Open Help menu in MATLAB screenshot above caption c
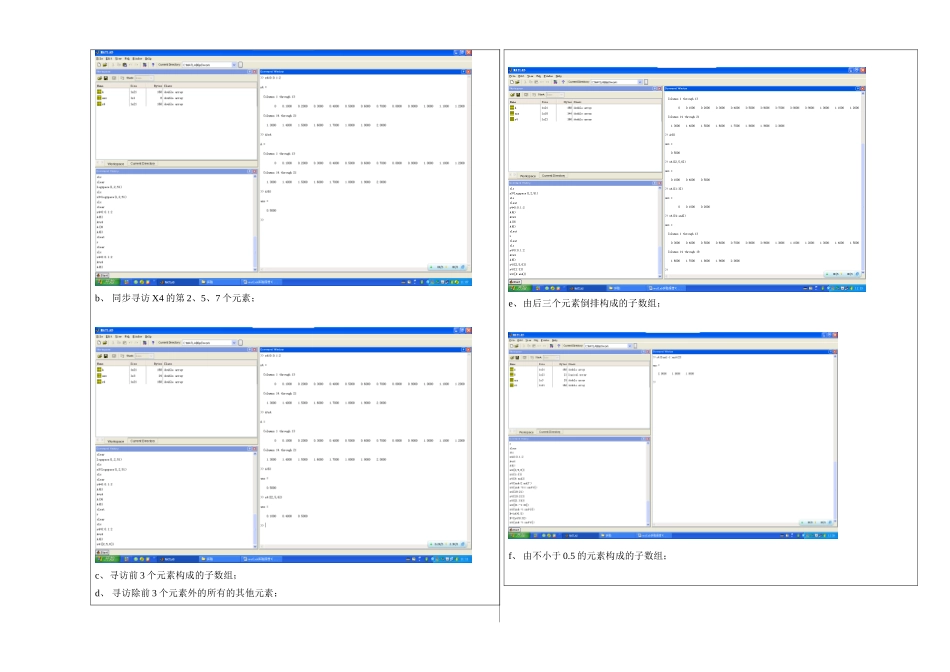The width and height of the screenshot is (950, 672). tap(148, 336)
